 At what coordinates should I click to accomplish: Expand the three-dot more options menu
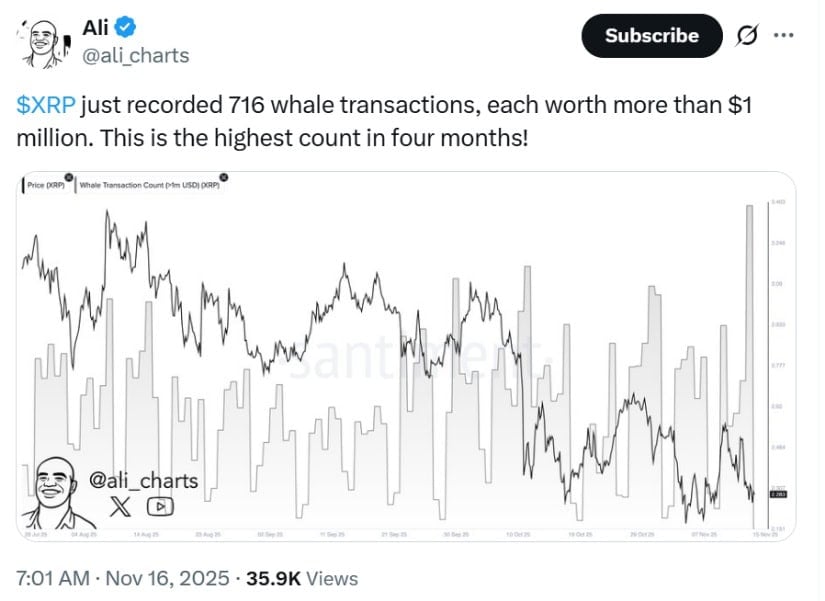(784, 36)
